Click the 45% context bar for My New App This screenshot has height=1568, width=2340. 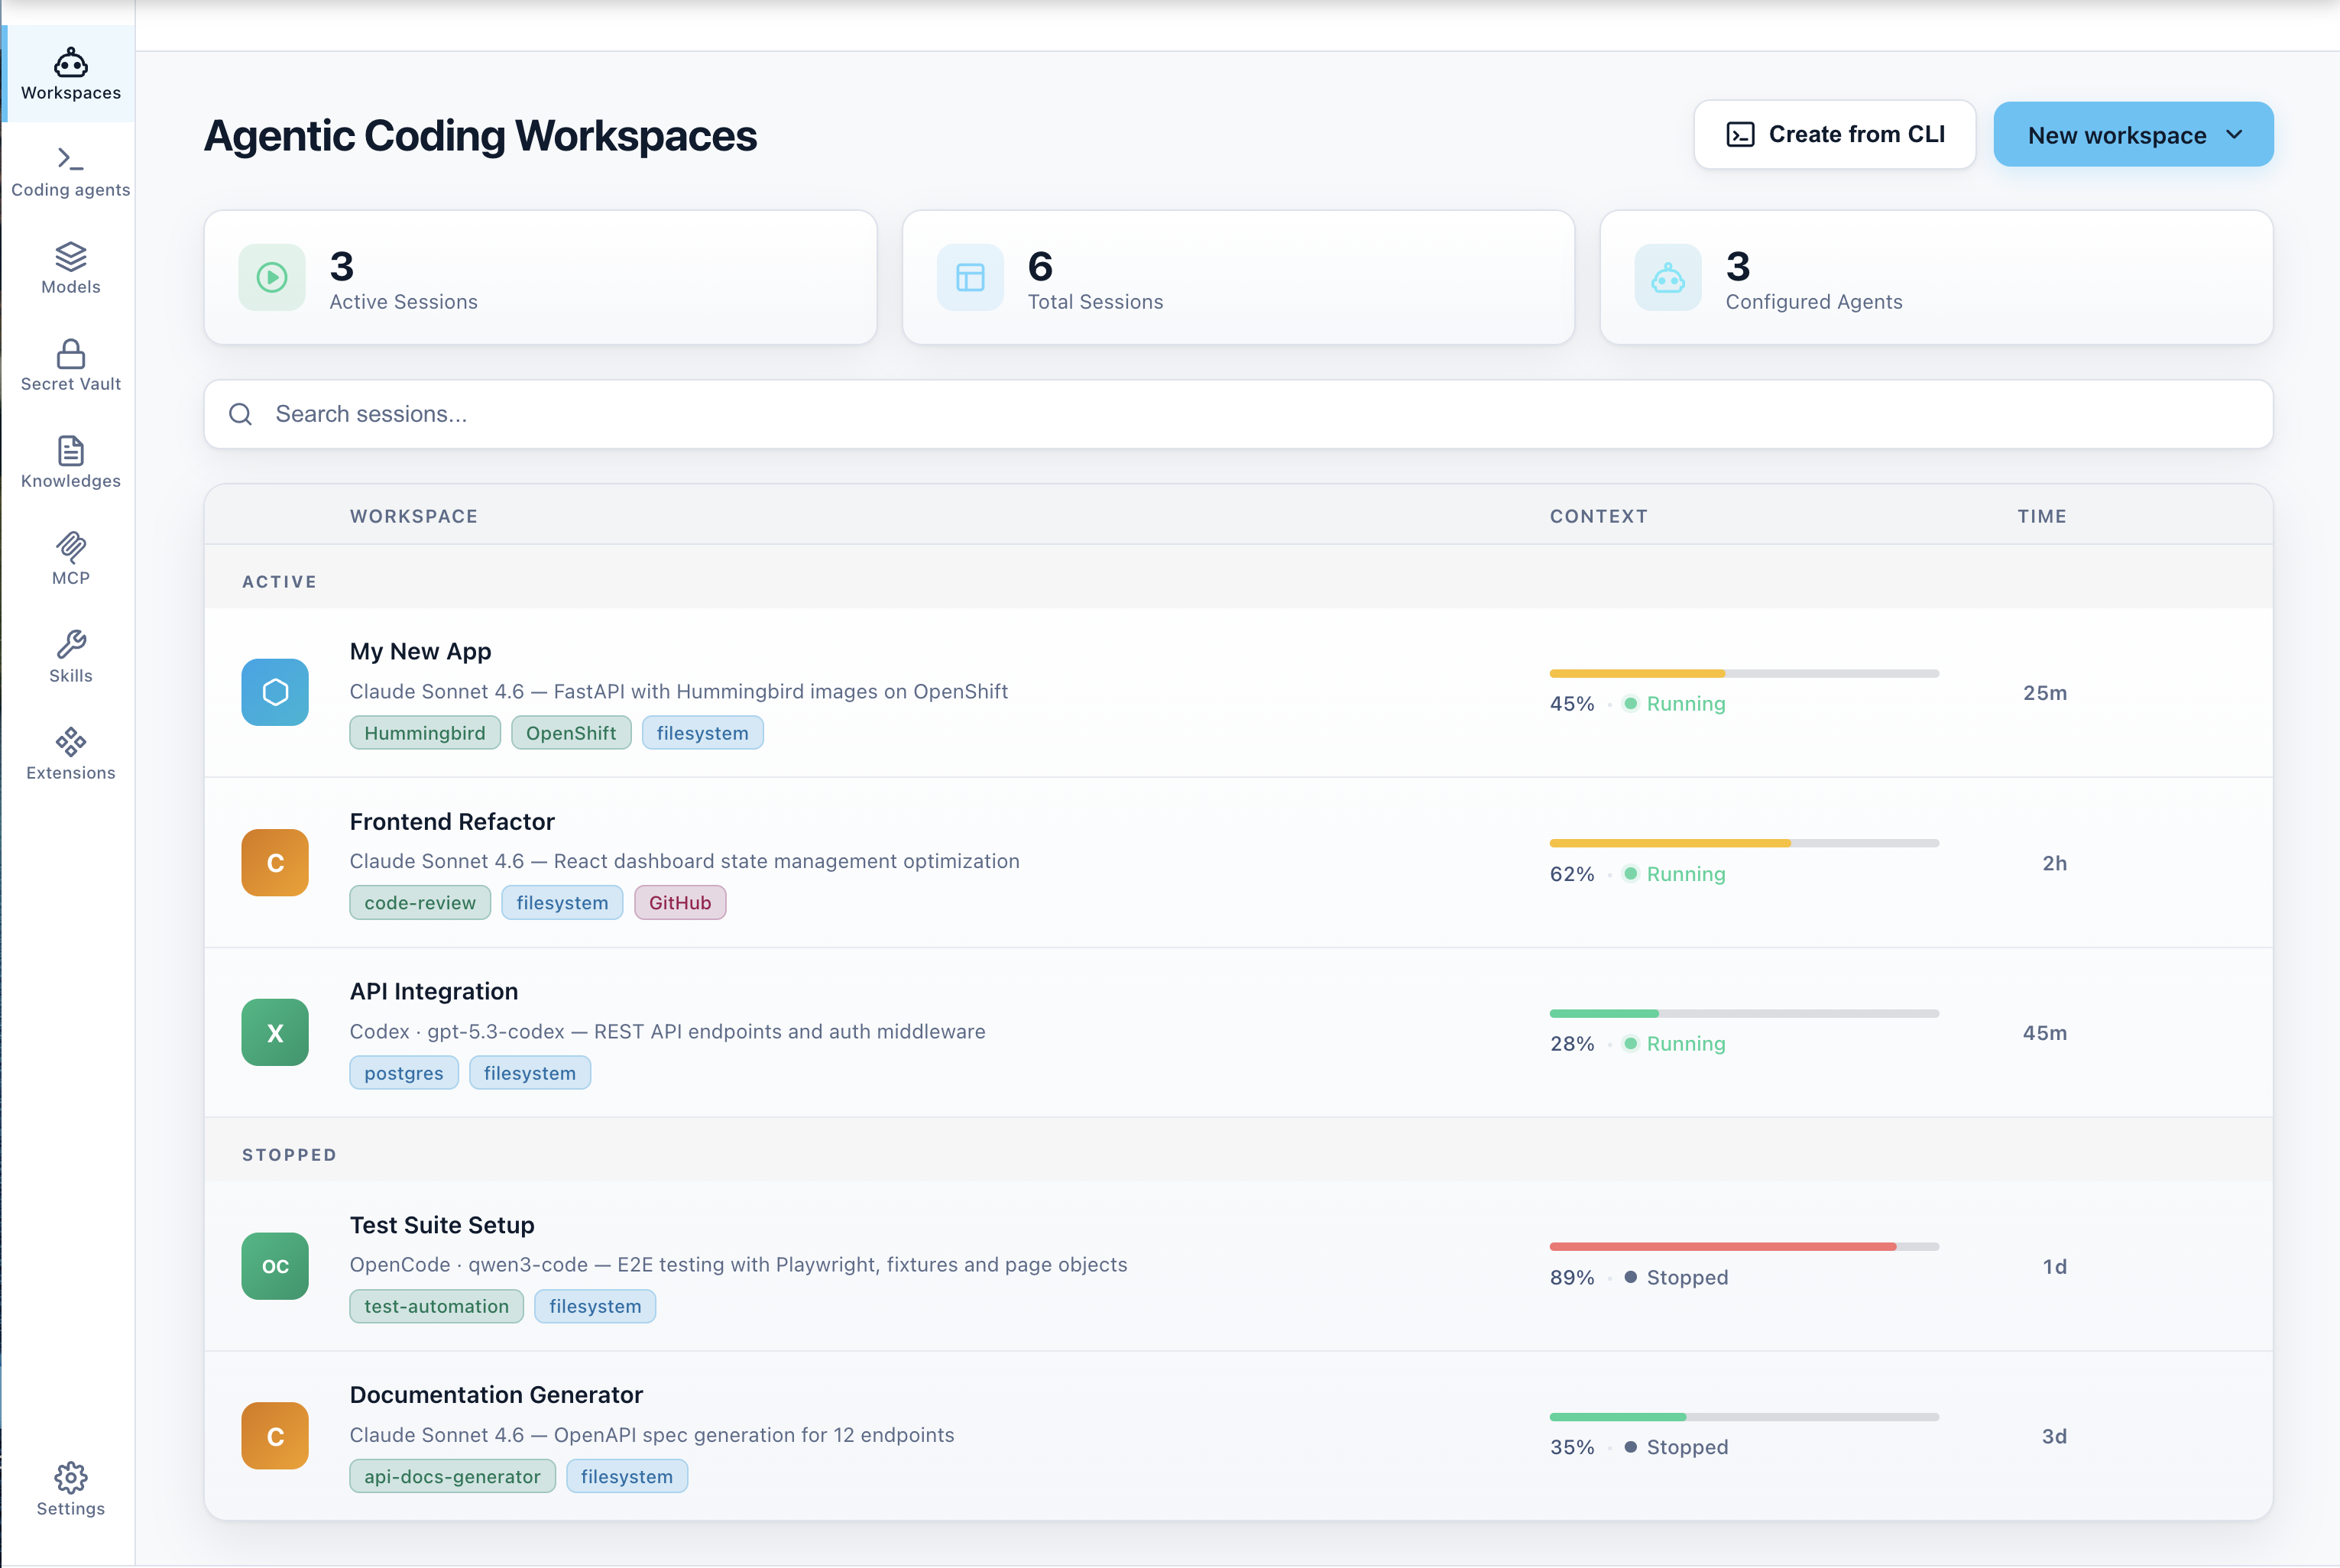pos(1744,673)
